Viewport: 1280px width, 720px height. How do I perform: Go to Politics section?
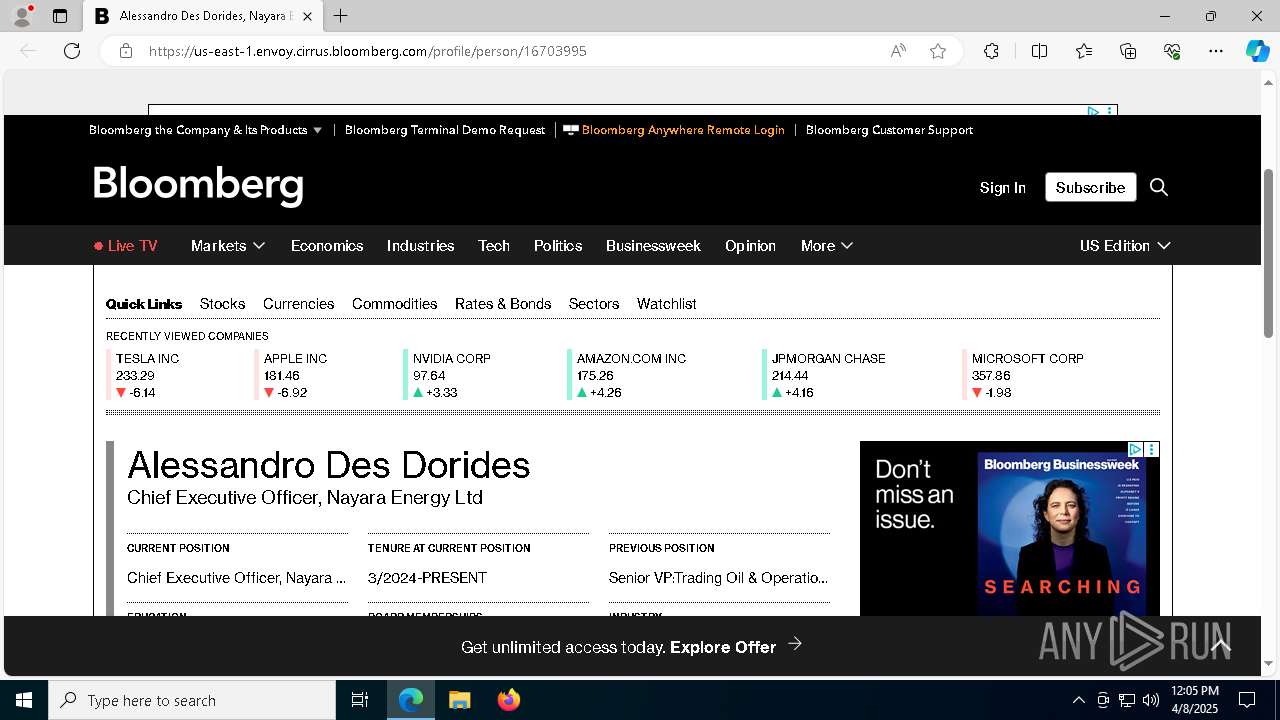[558, 246]
